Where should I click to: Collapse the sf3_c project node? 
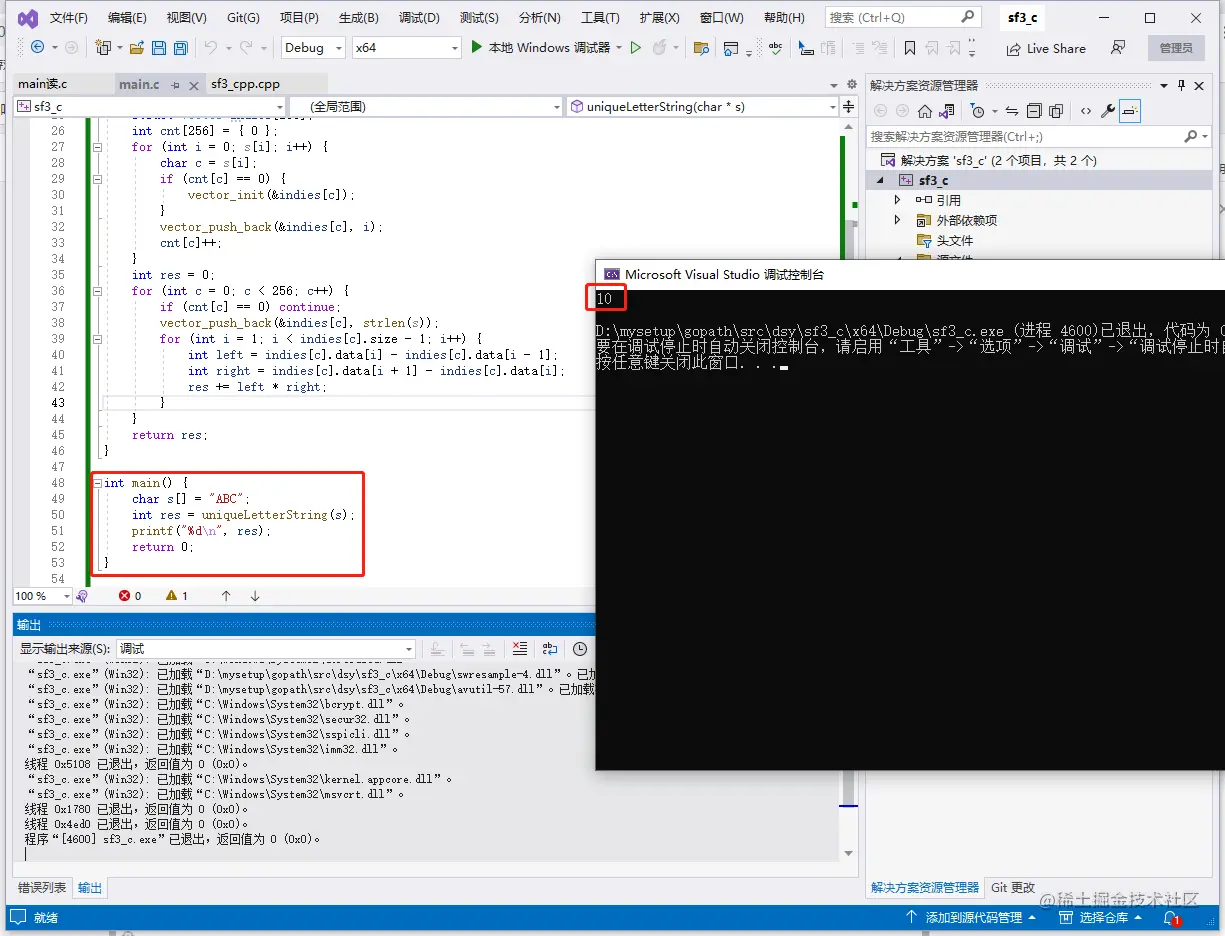(x=880, y=180)
